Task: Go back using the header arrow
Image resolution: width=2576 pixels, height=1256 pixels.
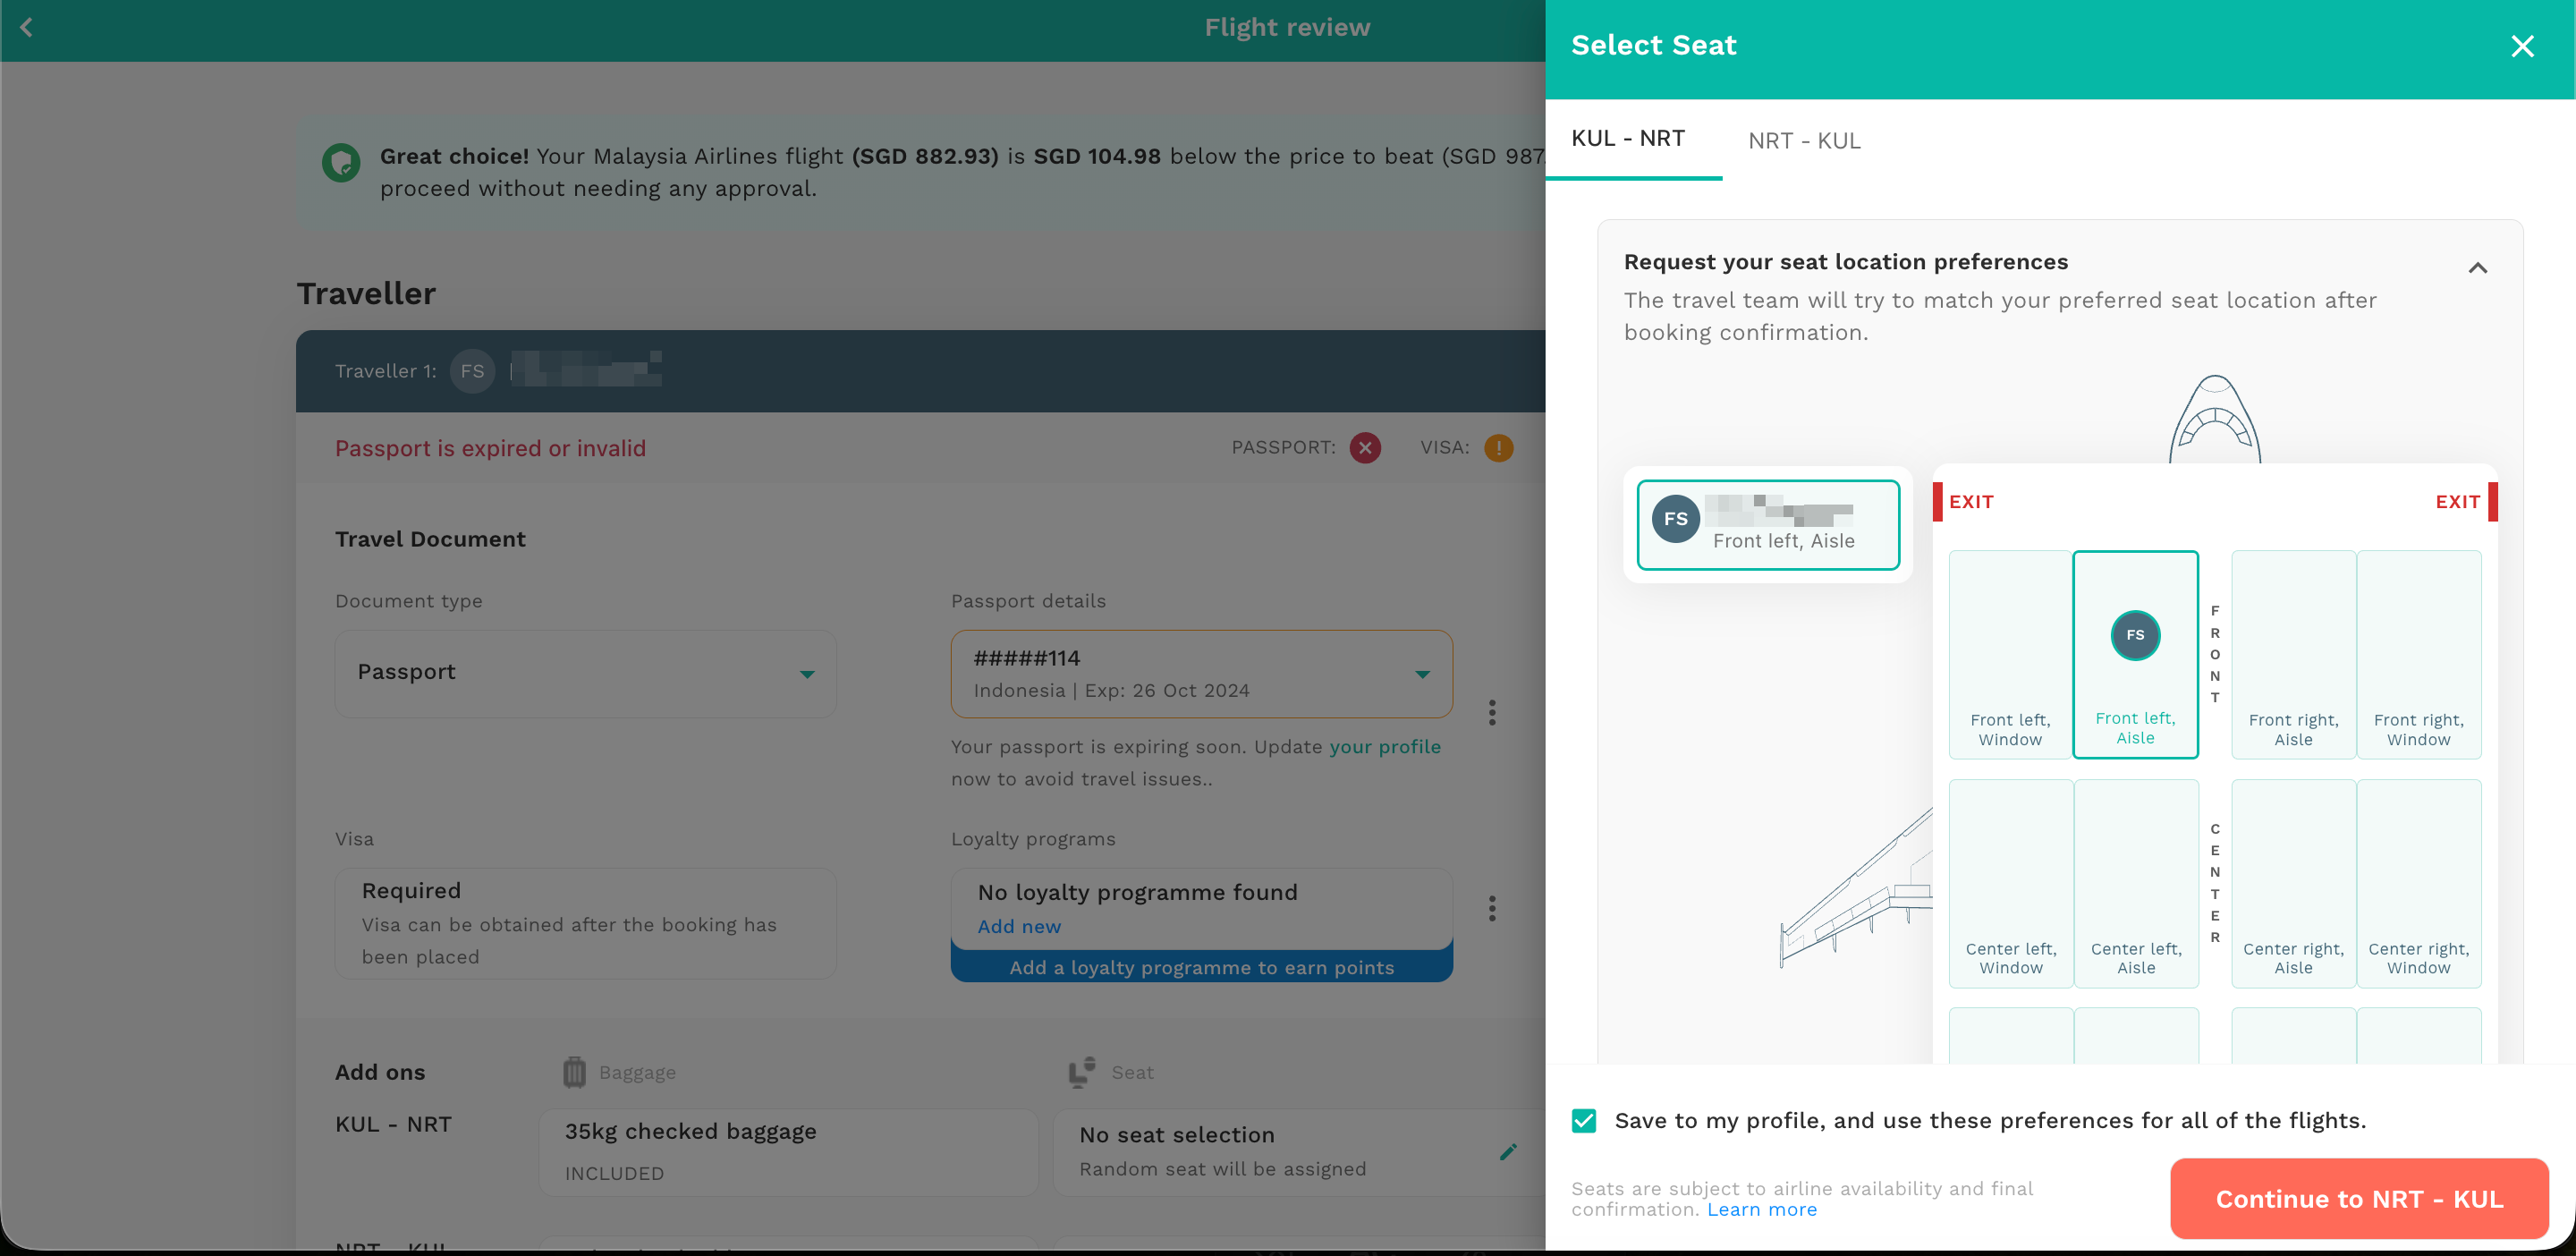Action: click(27, 28)
